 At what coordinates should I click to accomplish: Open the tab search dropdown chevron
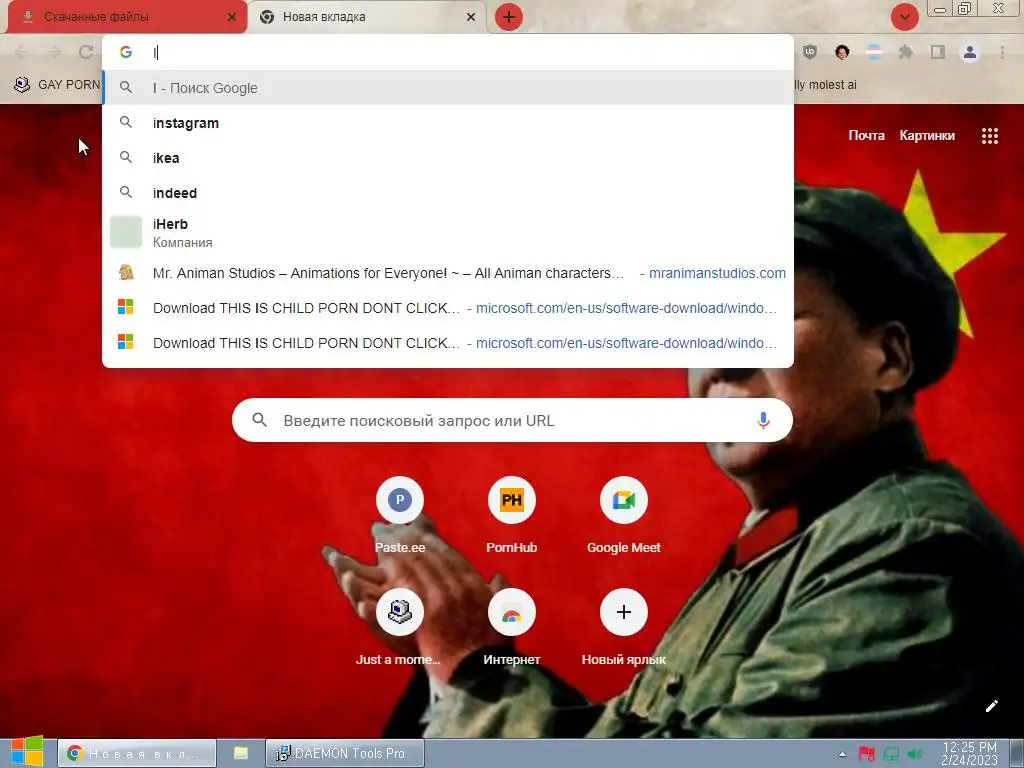point(904,17)
